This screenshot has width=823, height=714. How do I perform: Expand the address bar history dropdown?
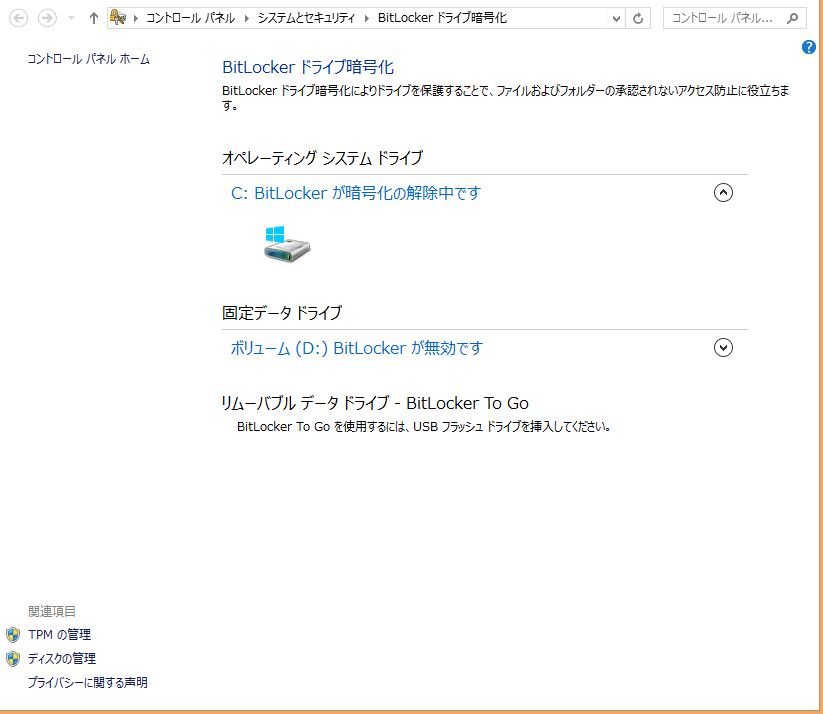coord(617,18)
